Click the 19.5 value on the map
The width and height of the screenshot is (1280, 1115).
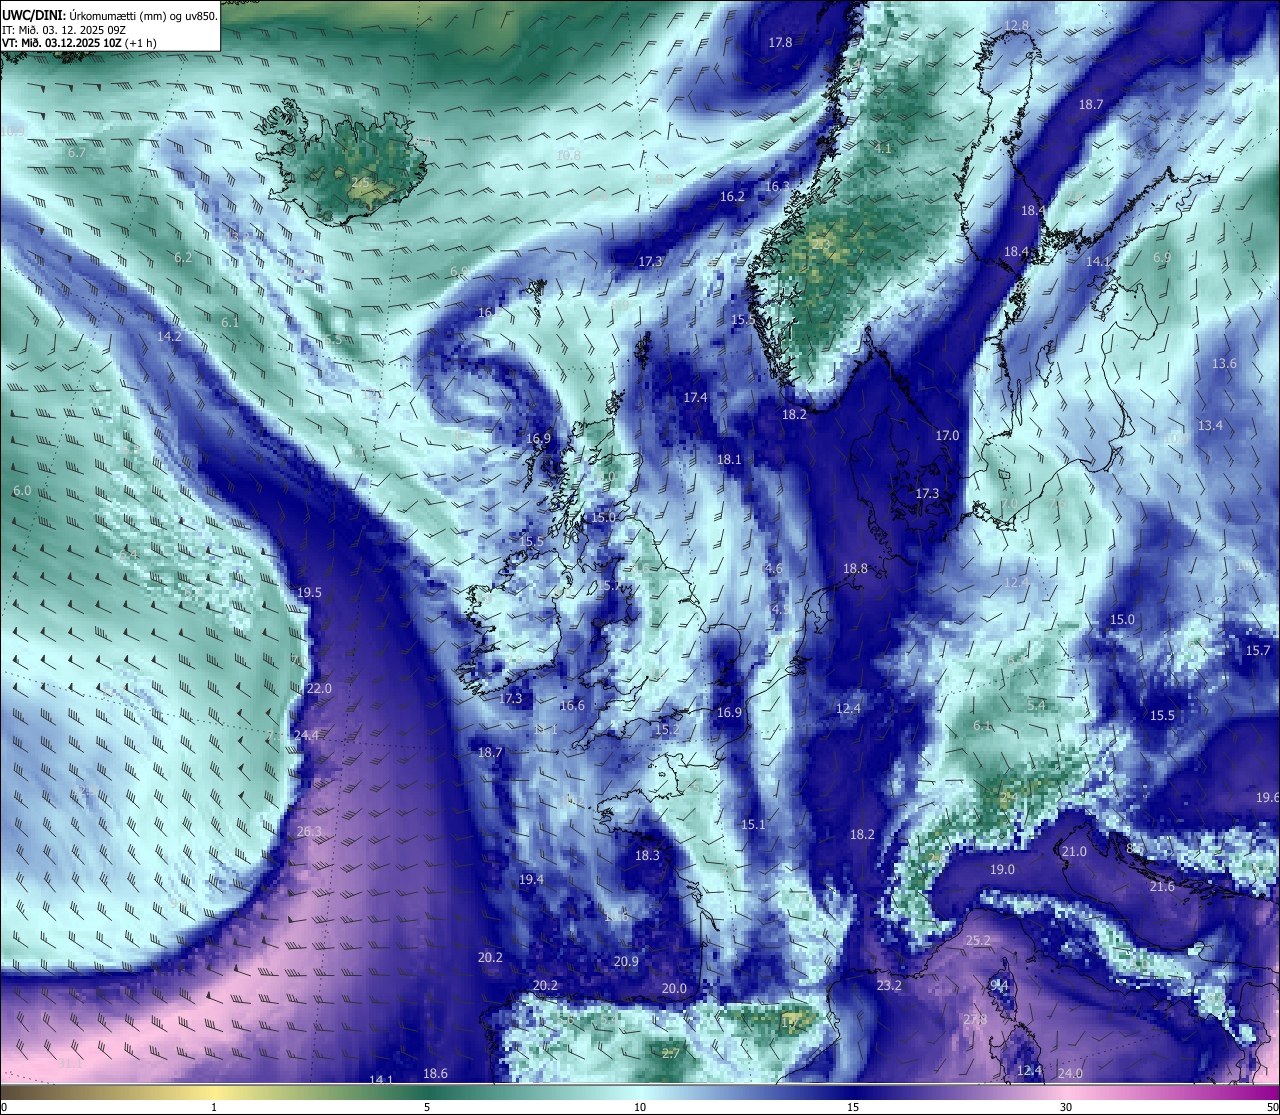click(309, 593)
